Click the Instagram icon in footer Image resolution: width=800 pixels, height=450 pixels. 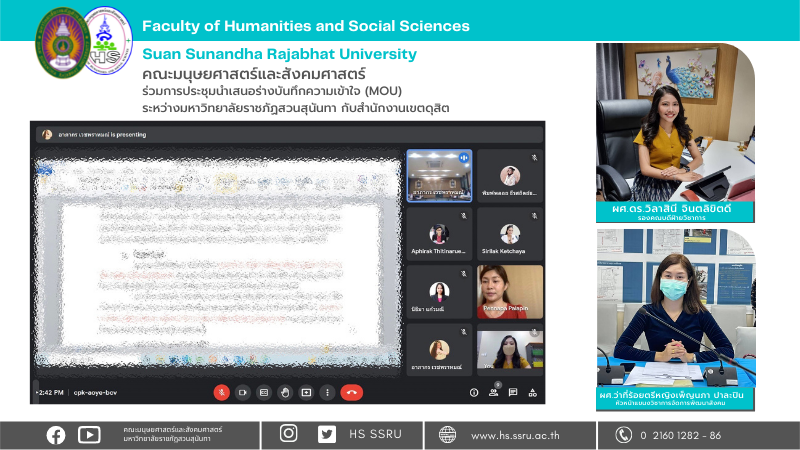[x=289, y=434]
